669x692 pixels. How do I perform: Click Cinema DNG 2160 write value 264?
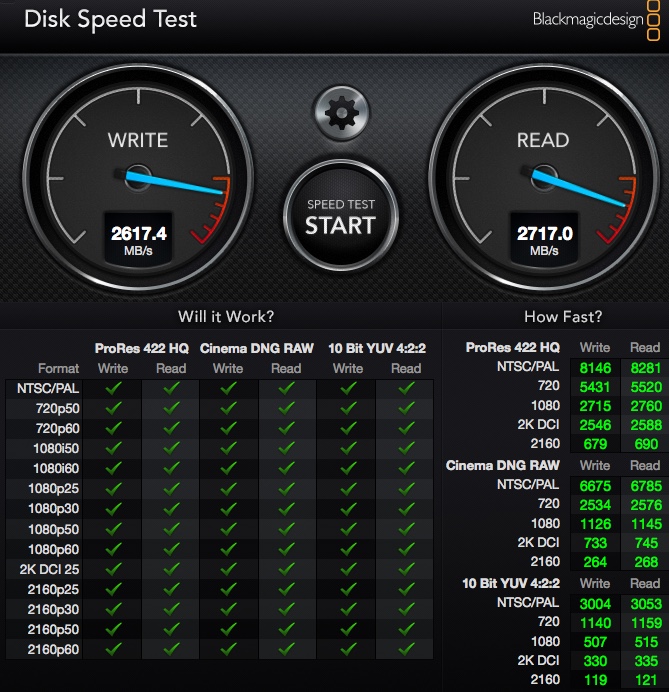coord(595,562)
